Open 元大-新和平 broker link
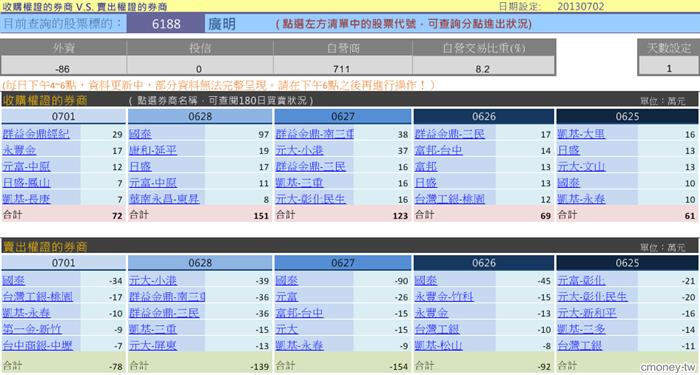This screenshot has height=375, width=700. point(587,313)
